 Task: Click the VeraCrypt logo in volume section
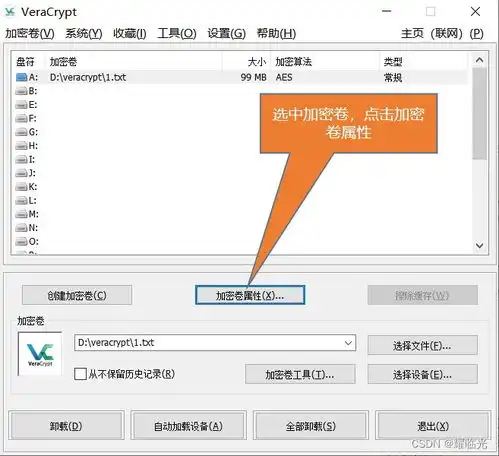click(40, 354)
